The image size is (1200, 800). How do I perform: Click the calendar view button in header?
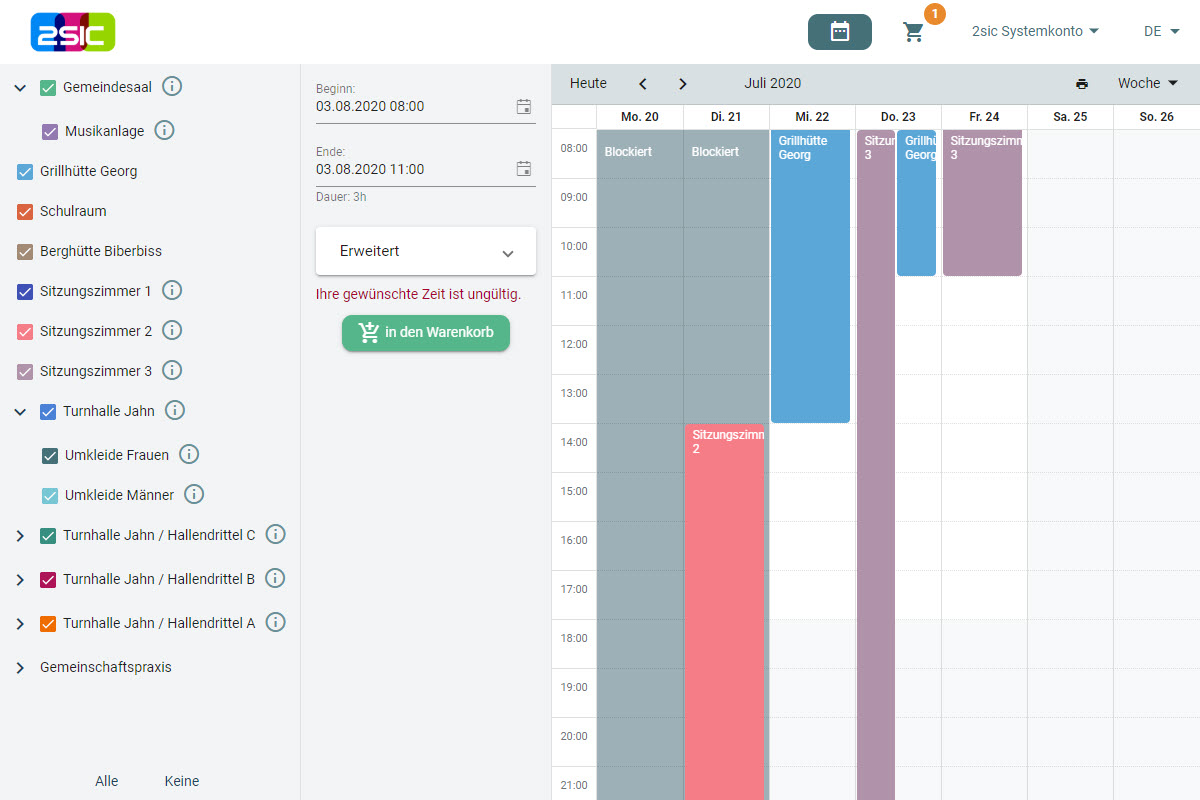pos(839,32)
